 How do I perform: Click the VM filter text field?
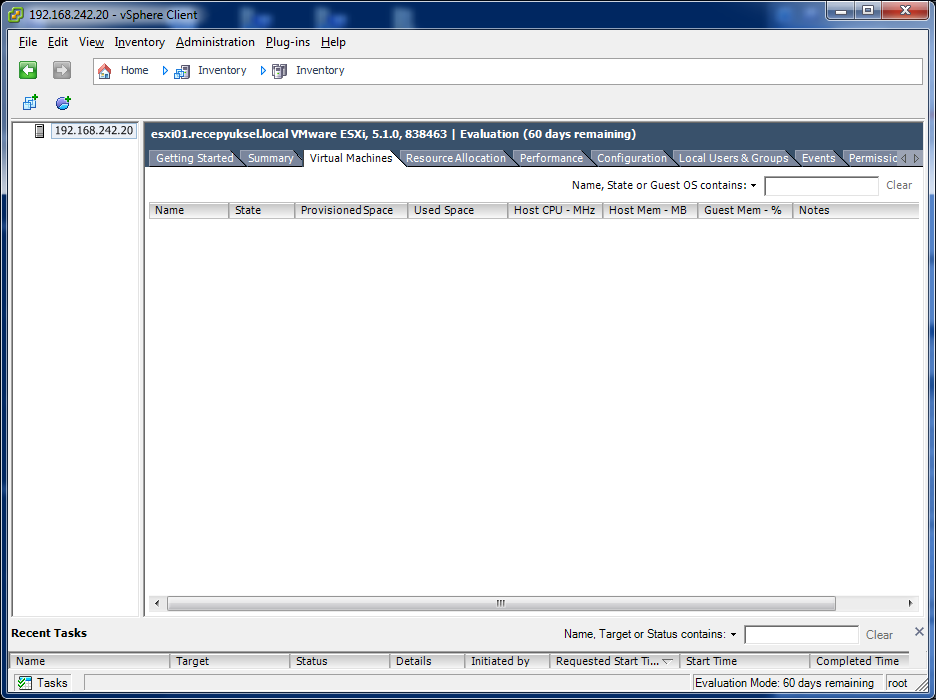tap(821, 186)
